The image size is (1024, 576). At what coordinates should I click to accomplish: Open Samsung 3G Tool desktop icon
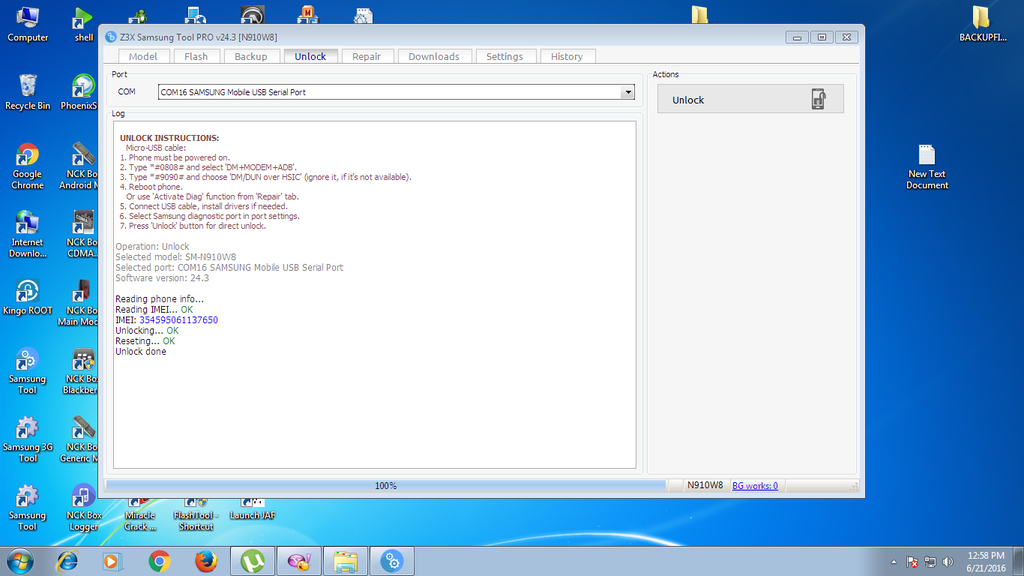[27, 433]
